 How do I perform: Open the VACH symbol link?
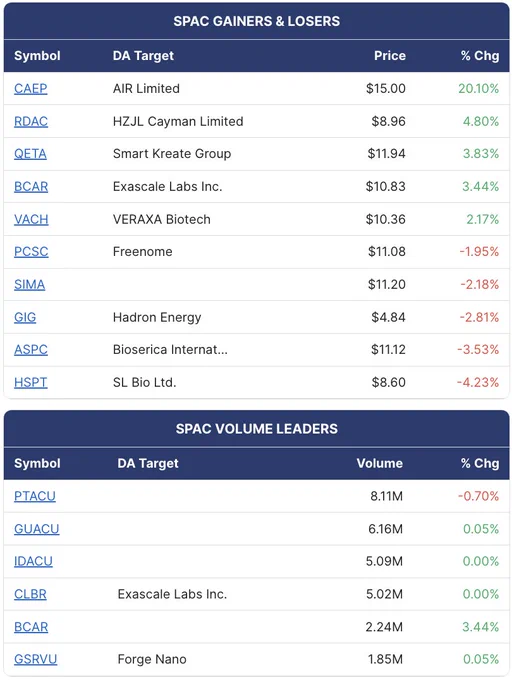tap(31, 219)
